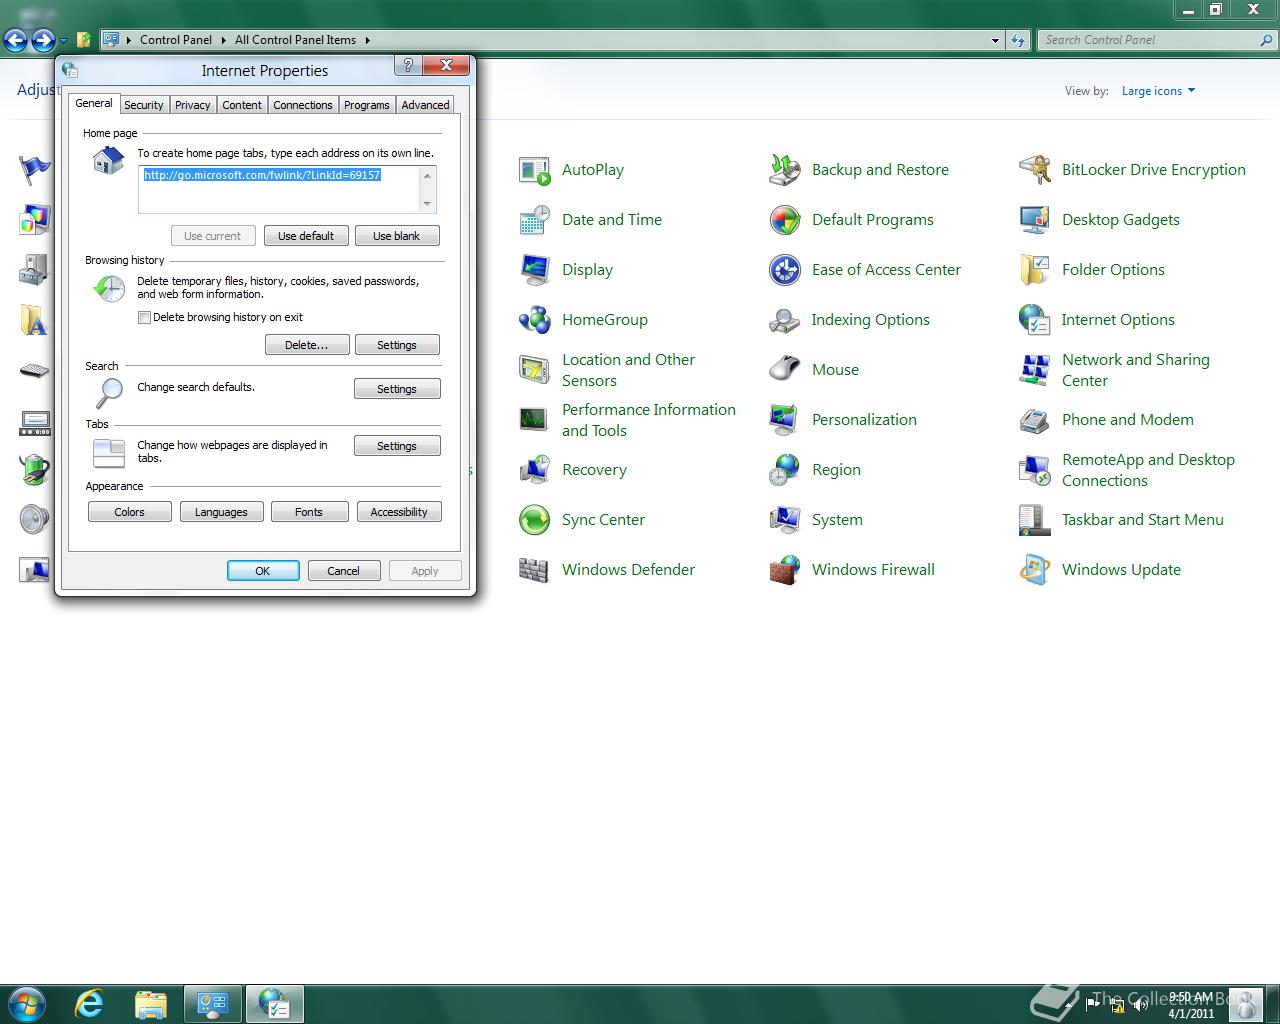Image resolution: width=1280 pixels, height=1024 pixels.
Task: Open Location and Other Sensors icon
Action: click(535, 371)
